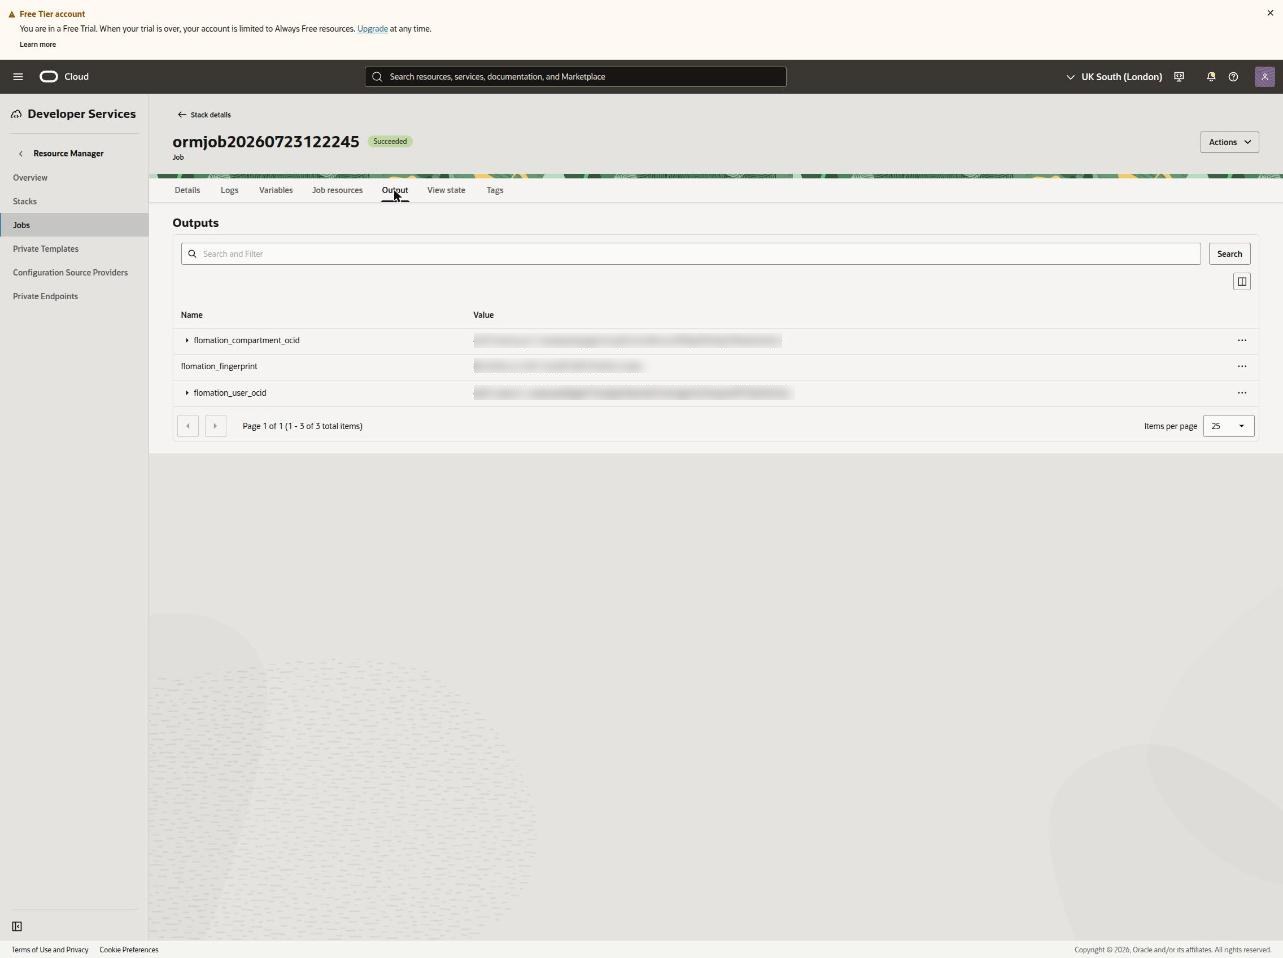Switch to the Details tab
Viewport: 1283px width, 958px height.
187,190
